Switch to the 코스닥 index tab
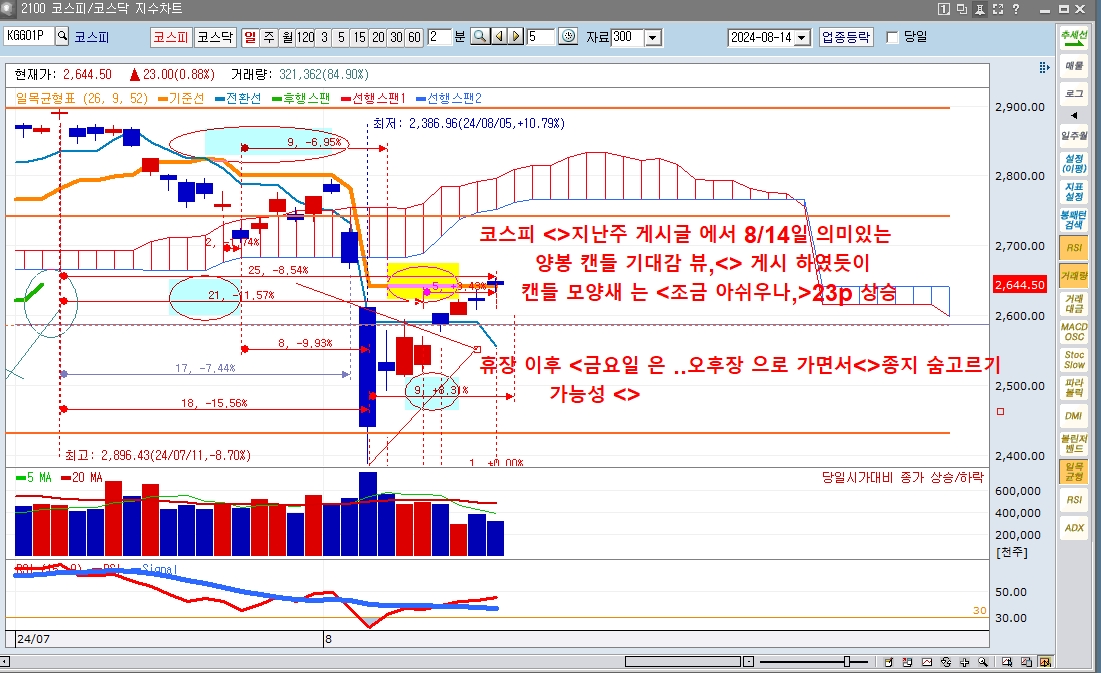Image resolution: width=1101 pixels, height=673 pixels. click(x=215, y=37)
